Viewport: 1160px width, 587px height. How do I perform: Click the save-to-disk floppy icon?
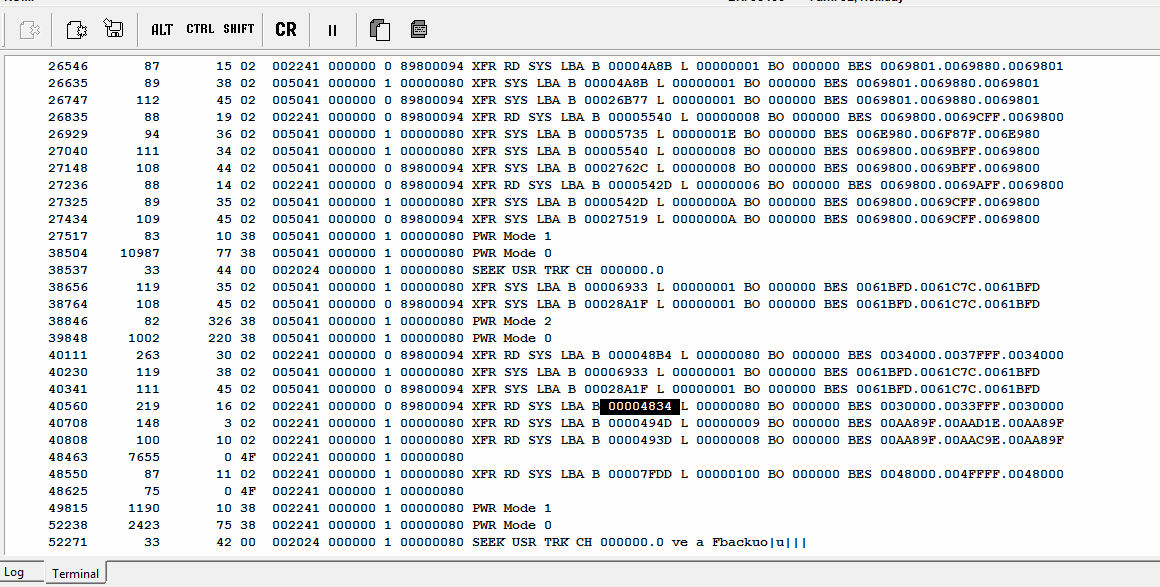click(x=113, y=29)
